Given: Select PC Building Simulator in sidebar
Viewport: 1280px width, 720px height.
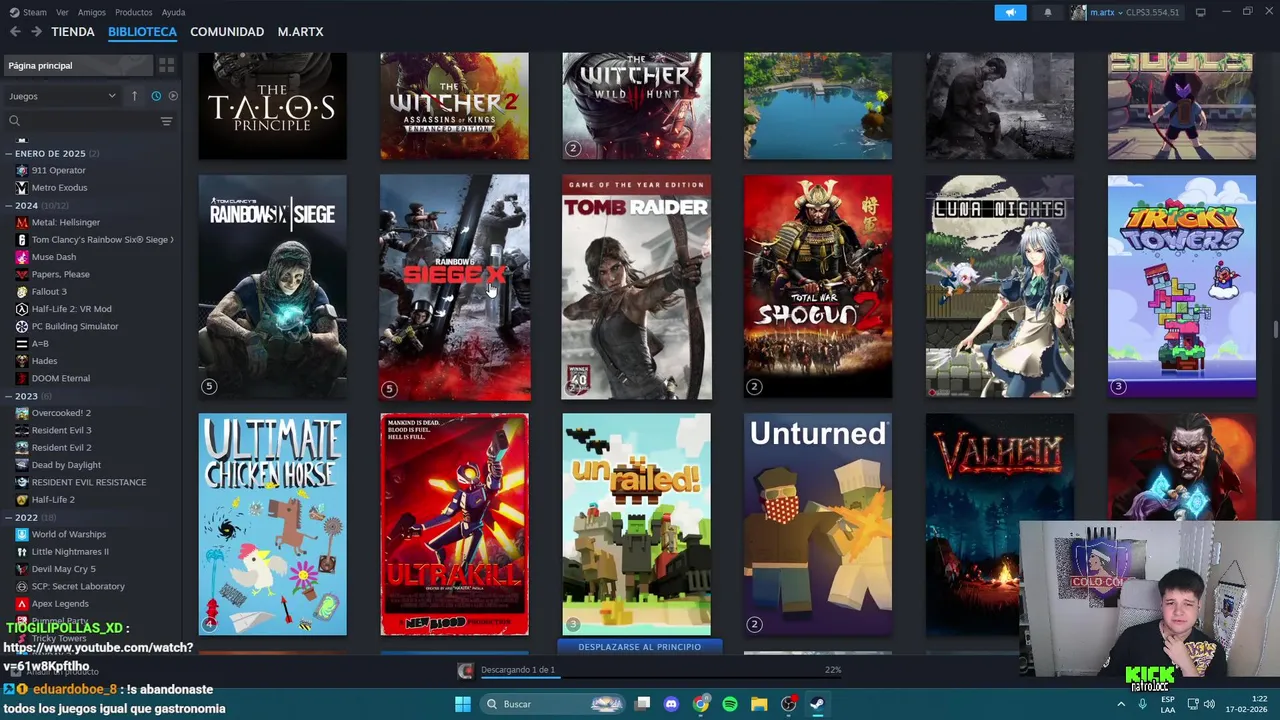Looking at the screenshot, I should pos(74,326).
